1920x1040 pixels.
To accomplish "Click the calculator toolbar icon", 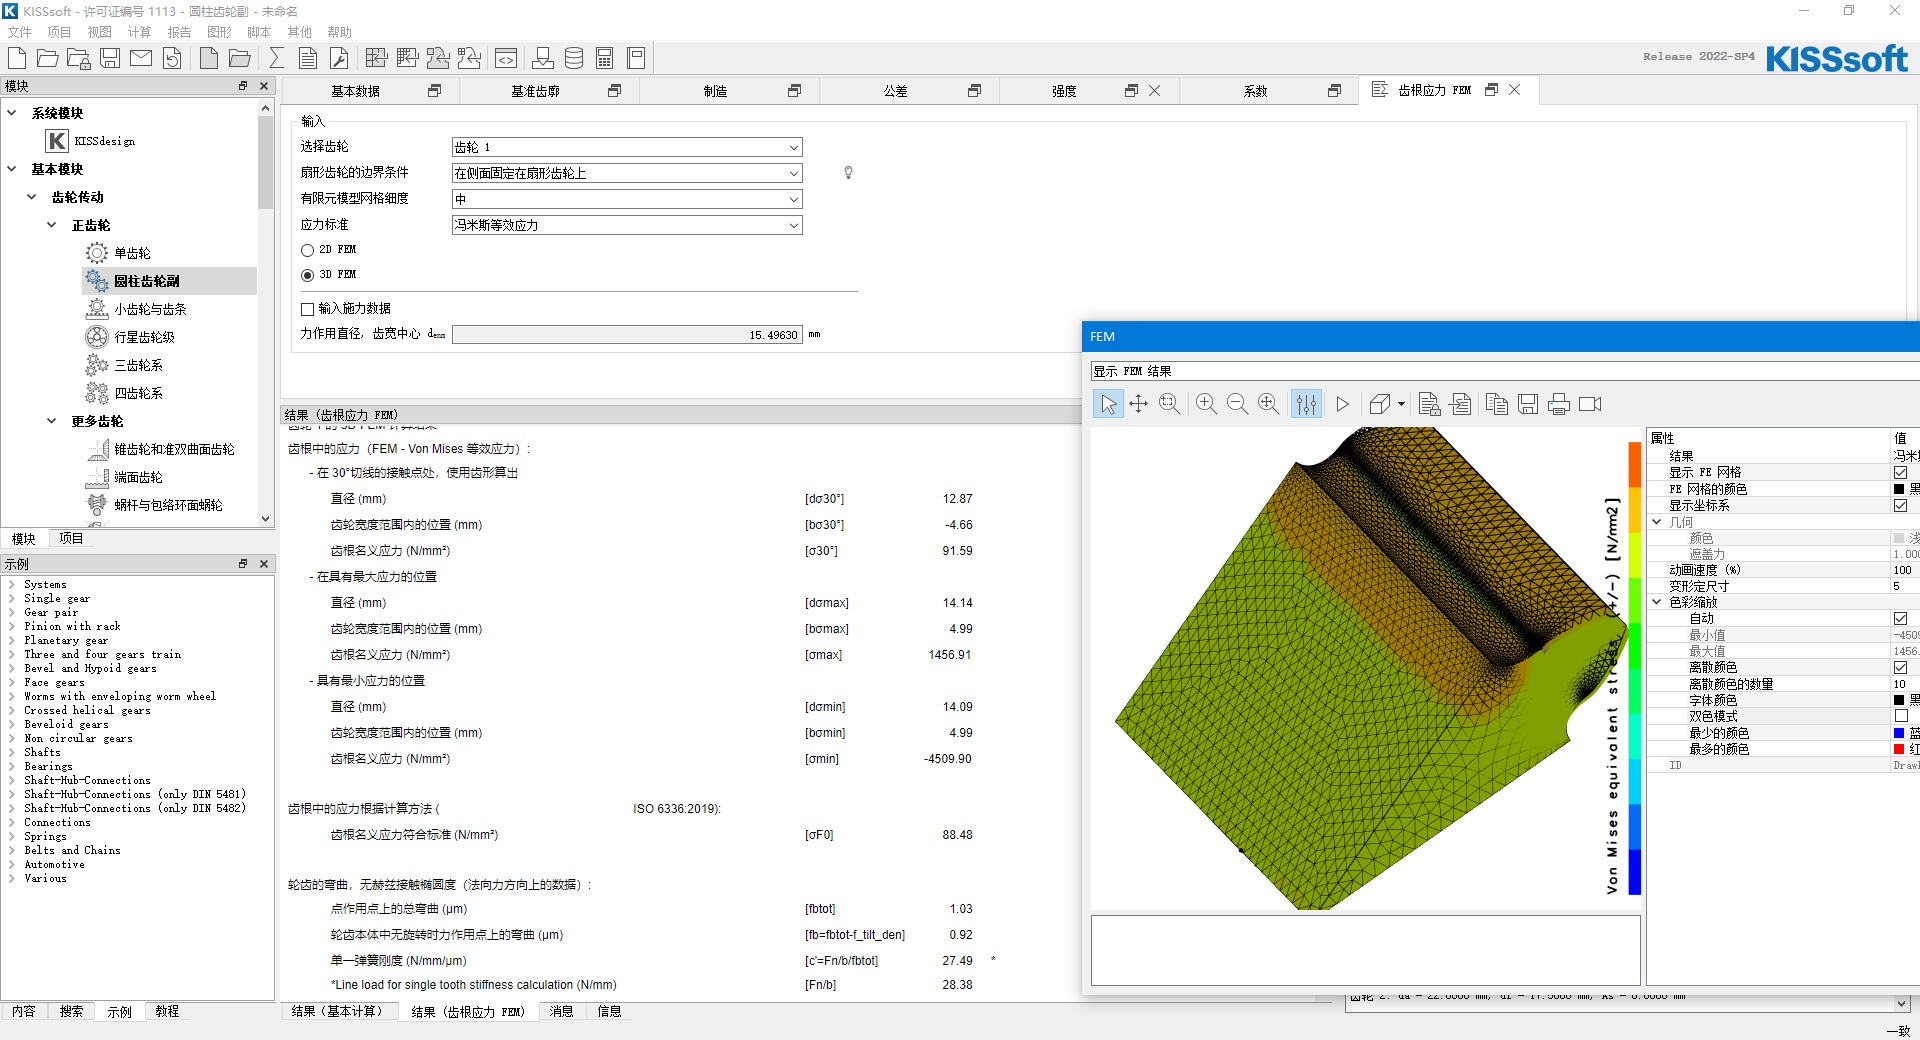I will coord(605,58).
